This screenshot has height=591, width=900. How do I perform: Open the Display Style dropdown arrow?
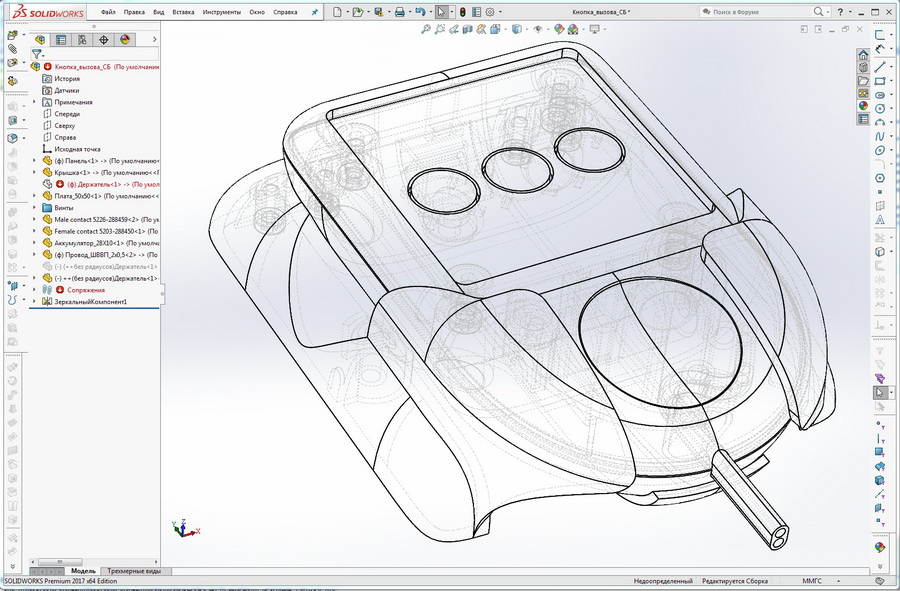coord(527,30)
